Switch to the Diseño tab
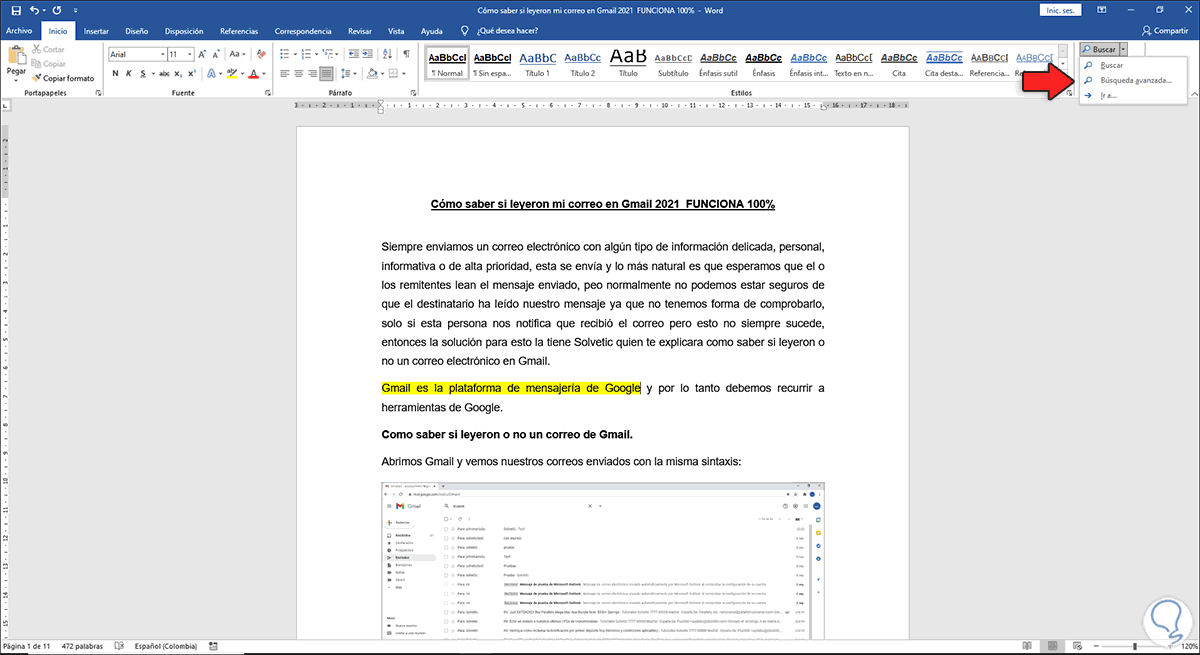Screen dimensions: 1200x655 coord(137,31)
